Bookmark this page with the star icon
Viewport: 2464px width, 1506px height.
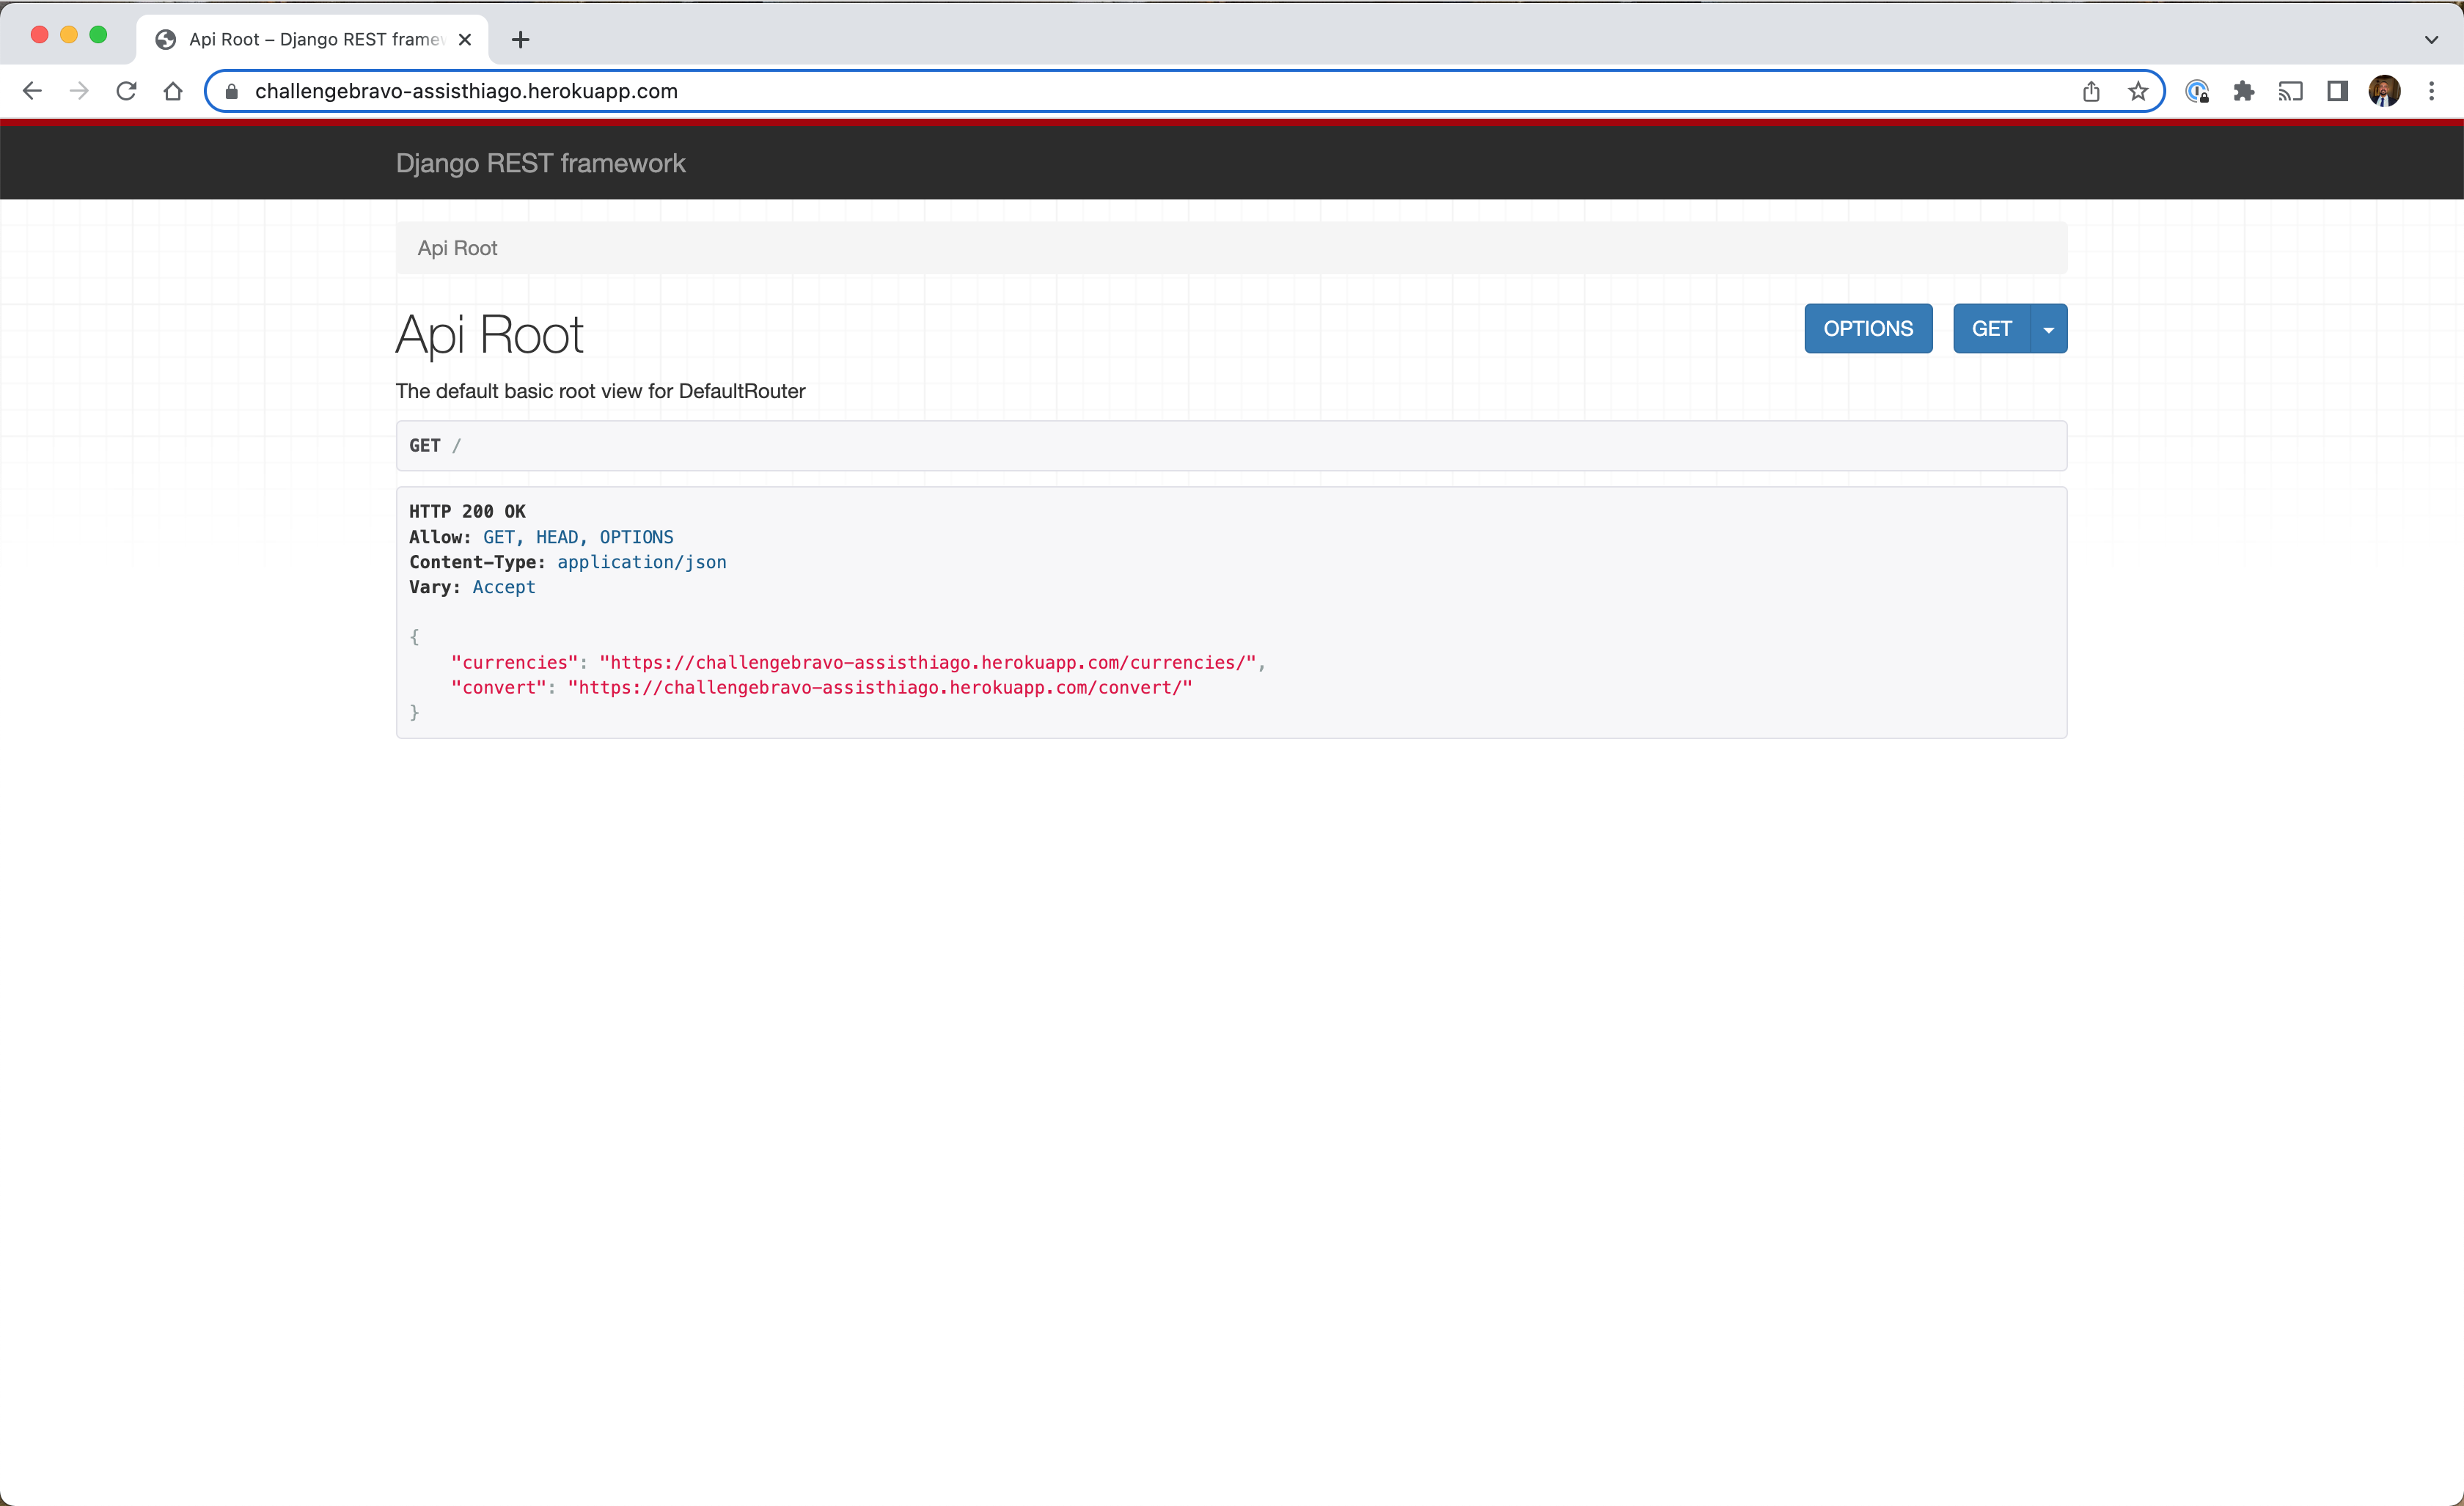[2138, 91]
